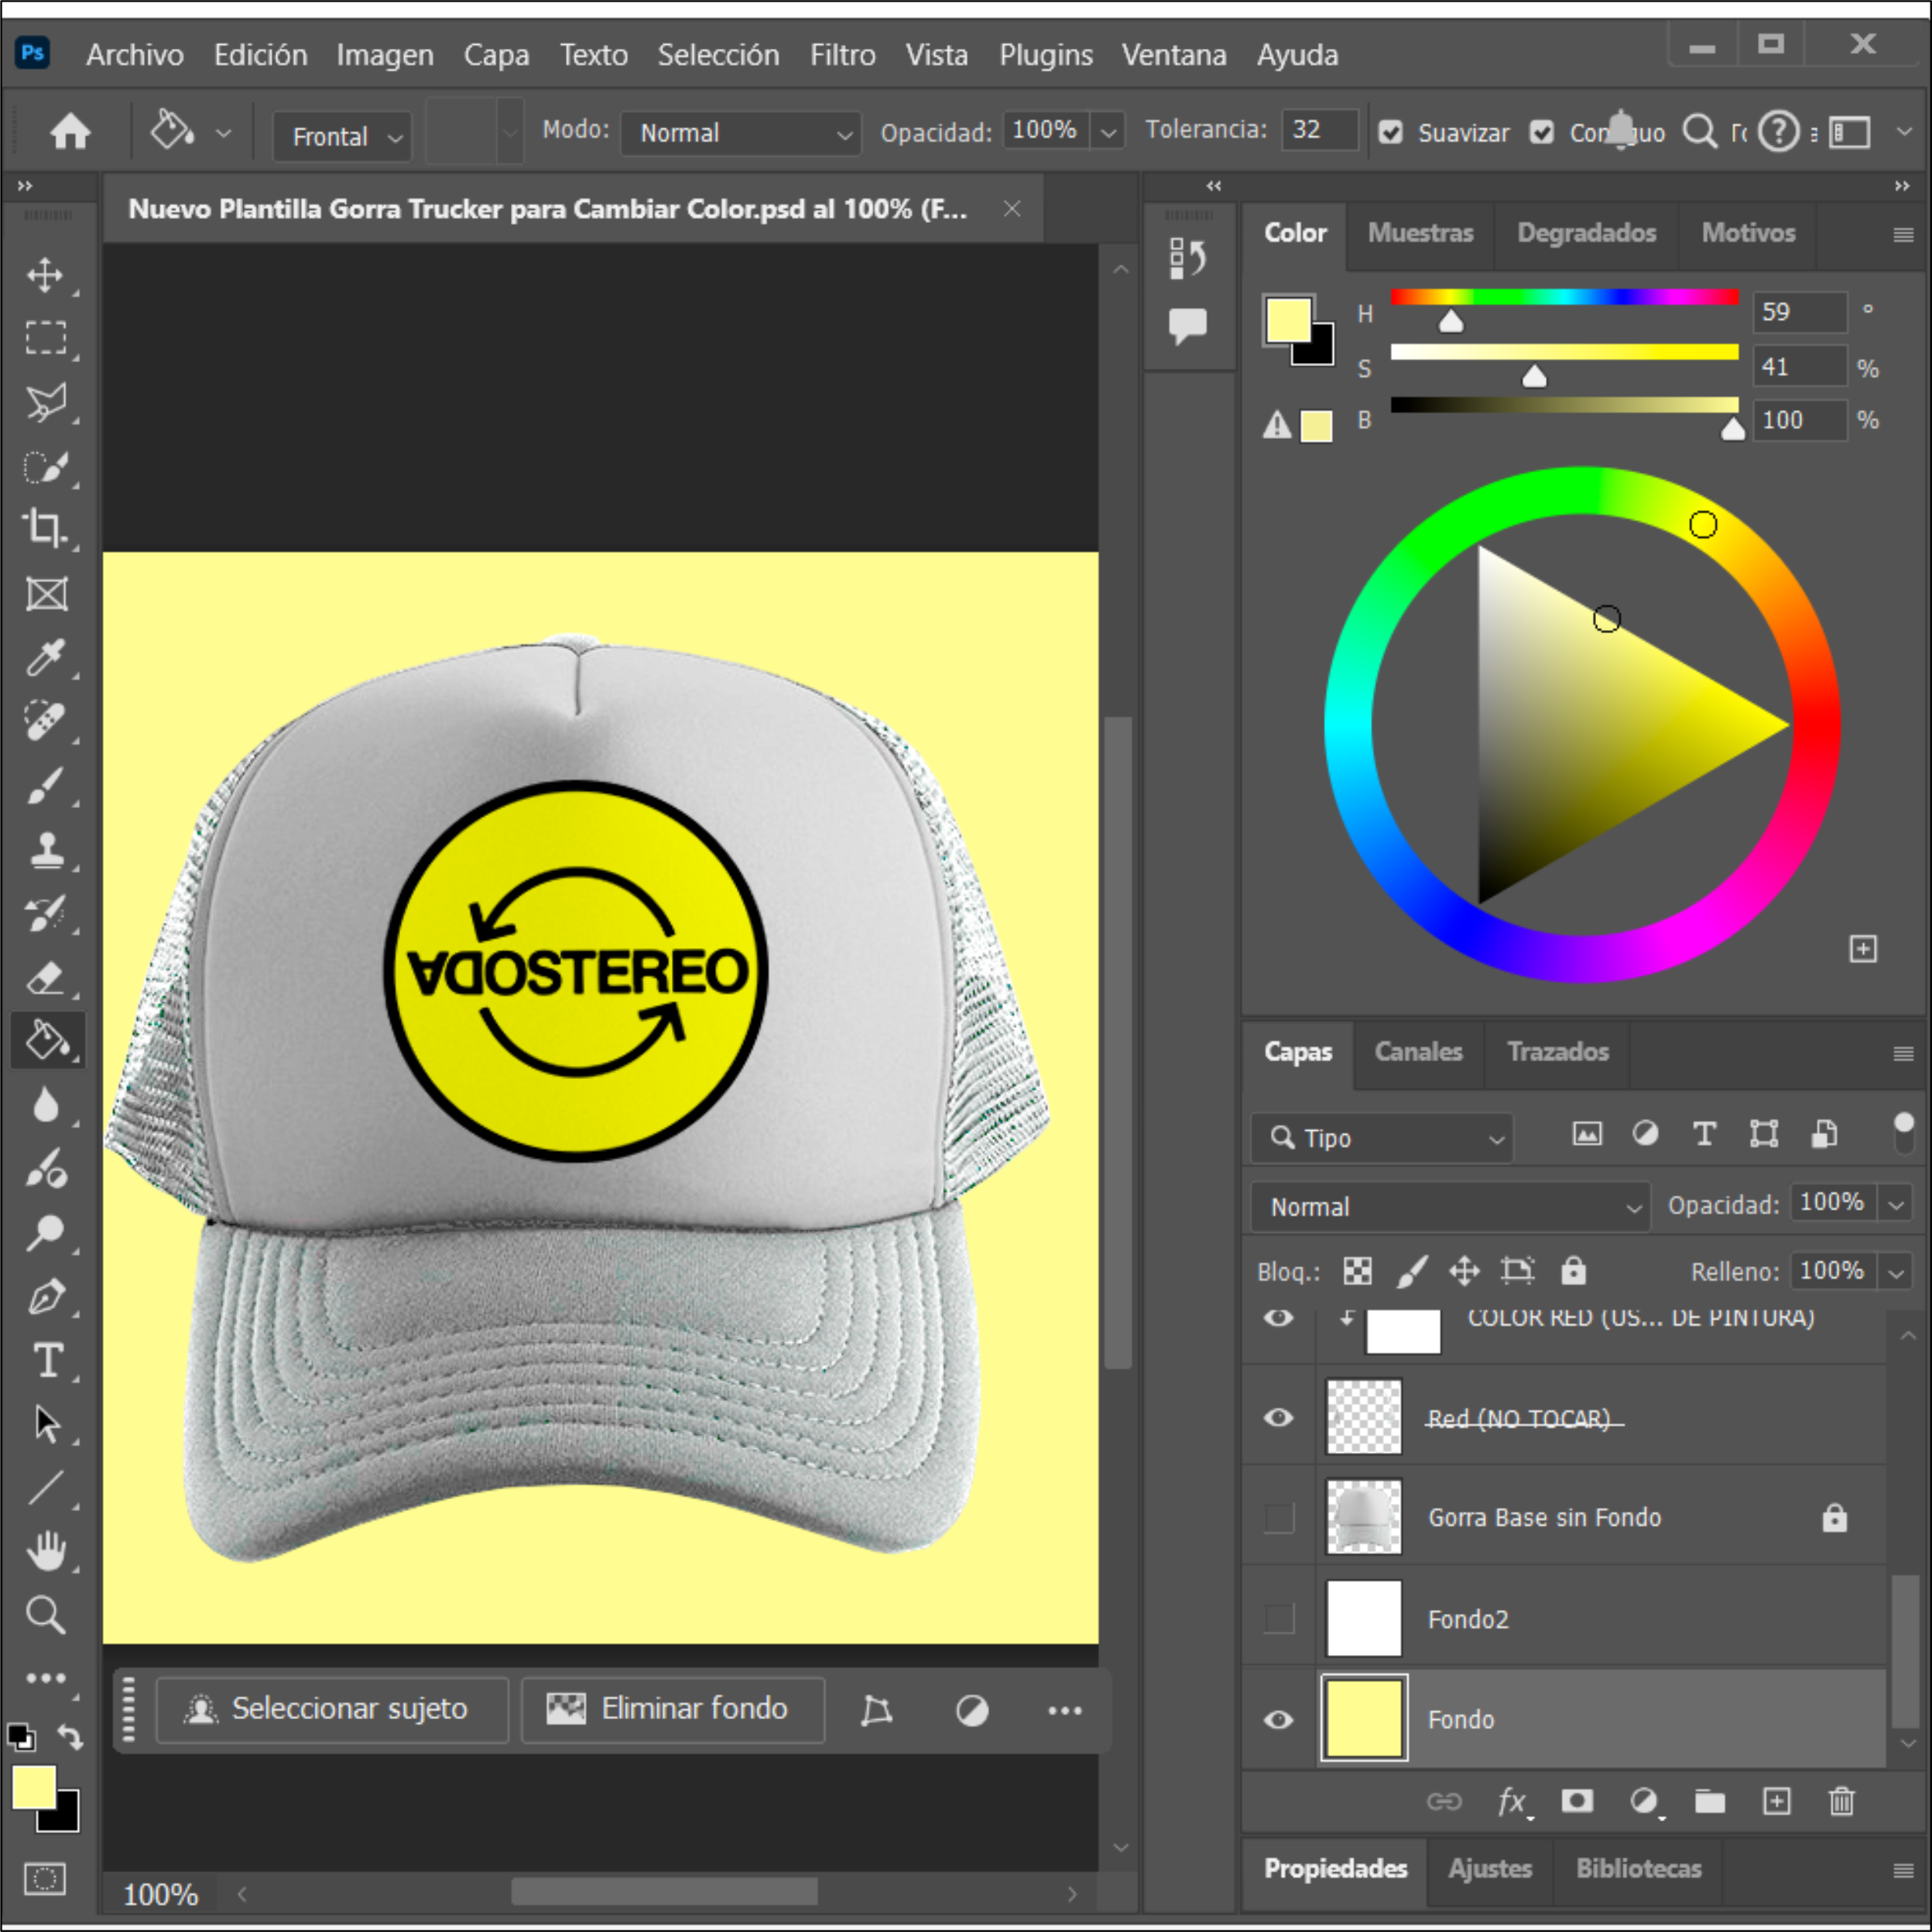The width and height of the screenshot is (1932, 1932).
Task: Create a new layer with plus icon
Action: click(x=1776, y=1801)
